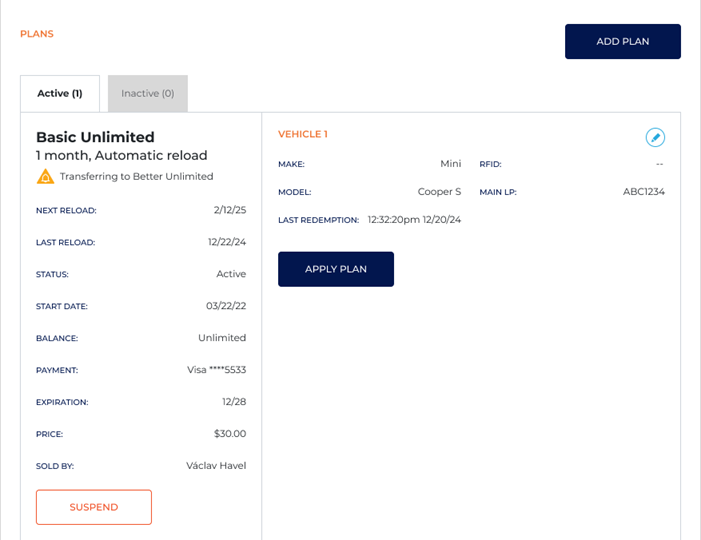
Task: Click the Visa ****5533 payment value
Action: pyautogui.click(x=216, y=370)
